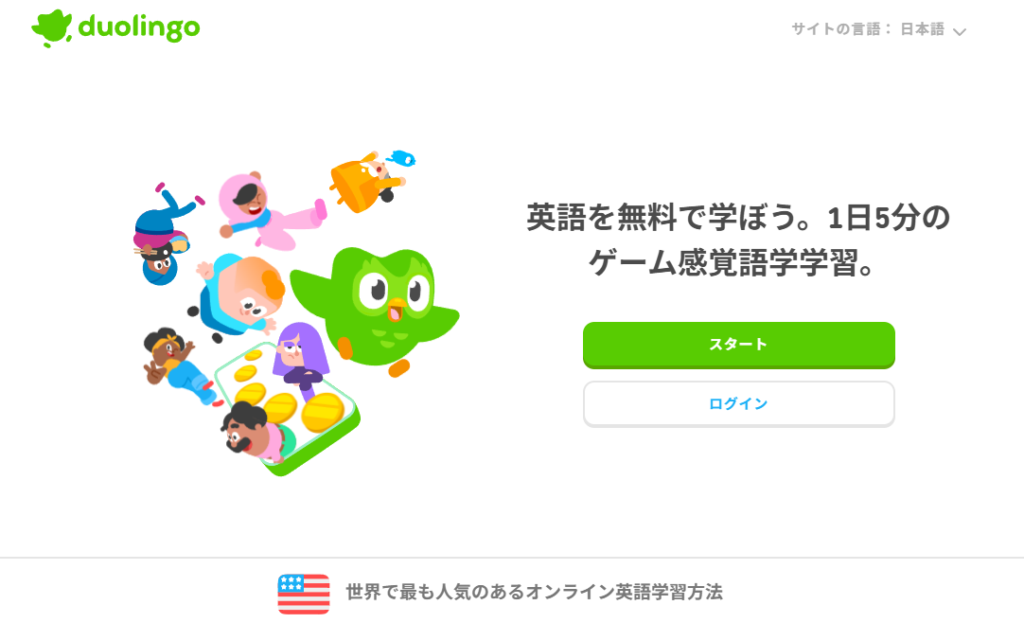Click the small blue bird
The height and width of the screenshot is (623, 1024).
(401, 159)
